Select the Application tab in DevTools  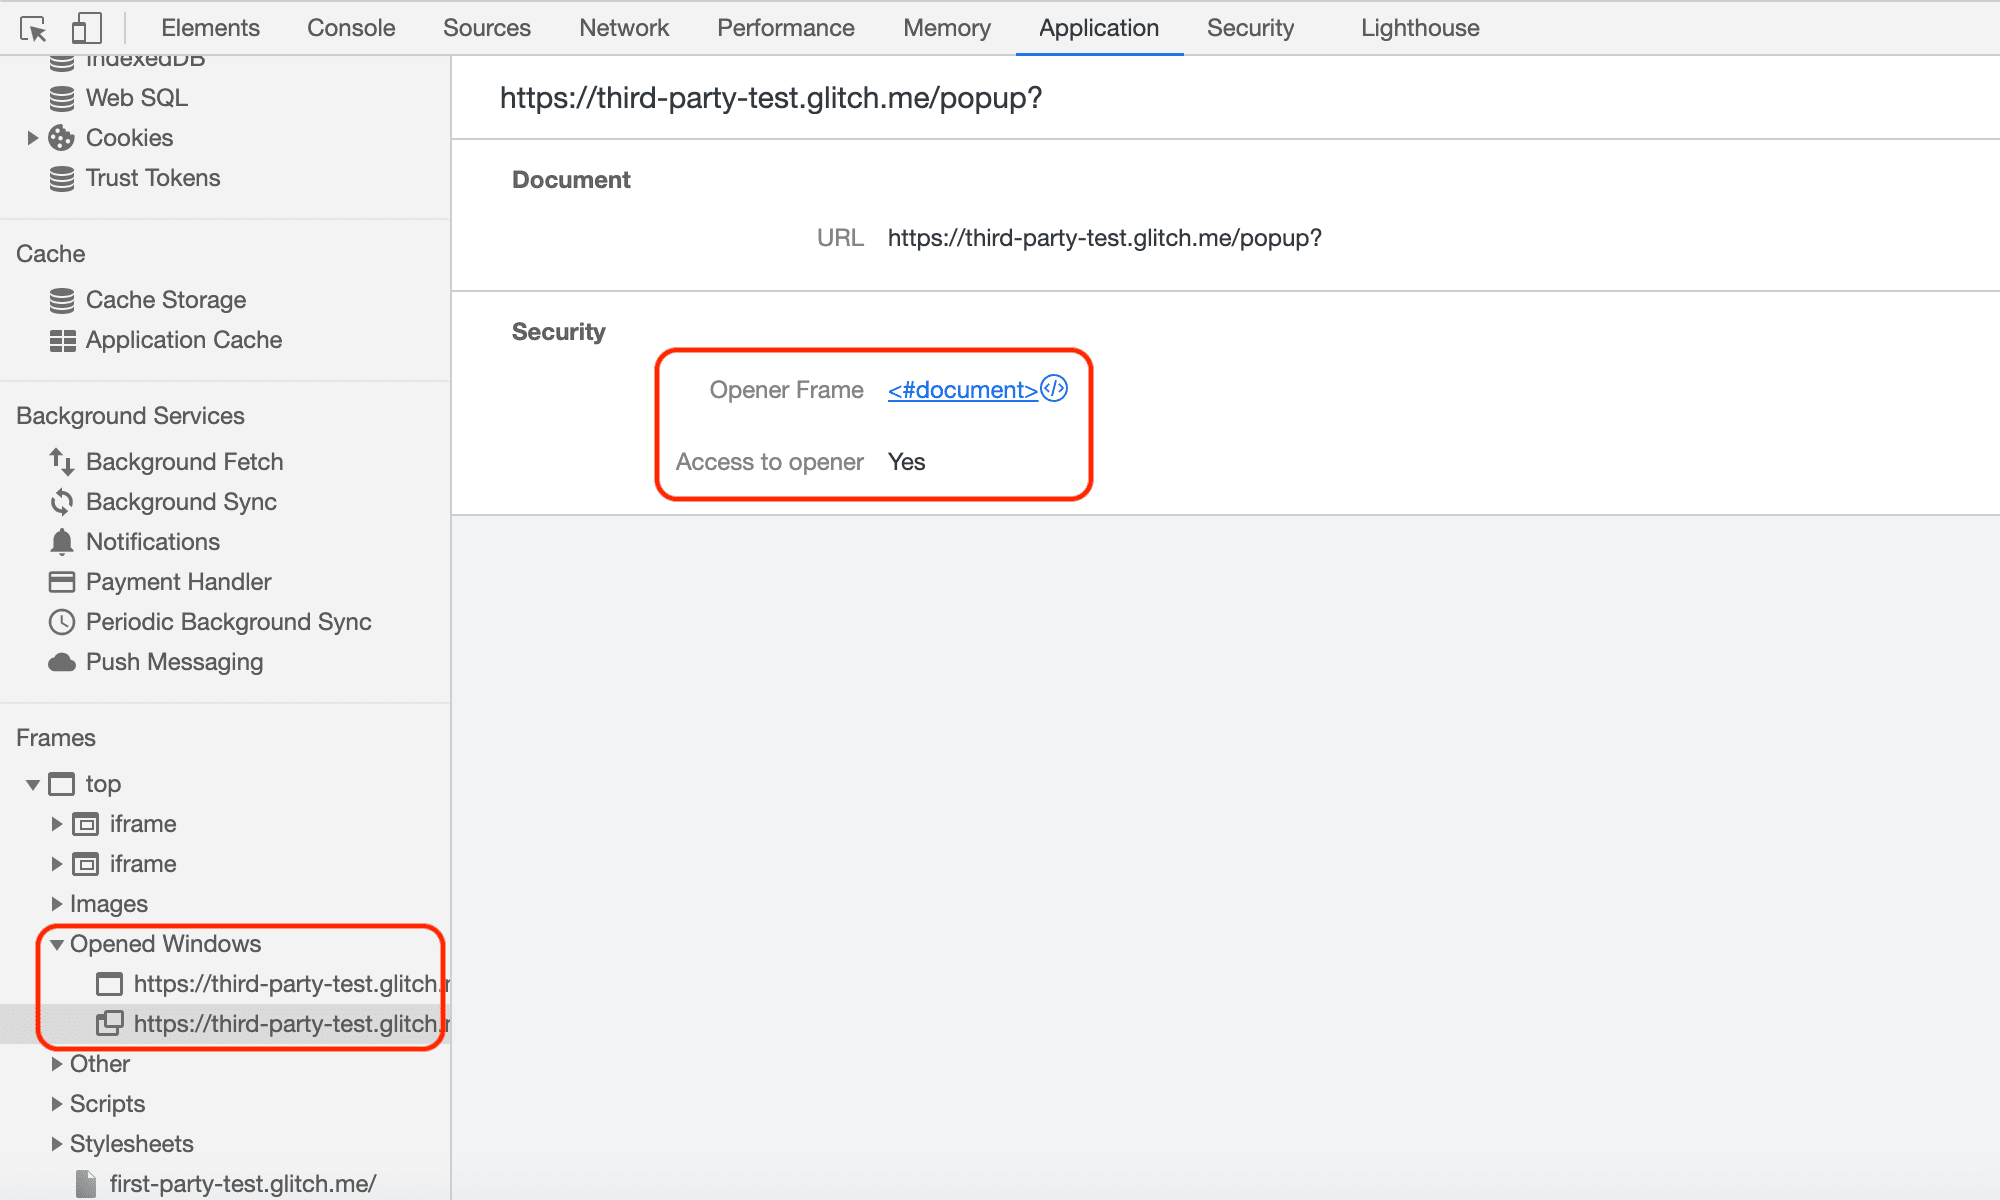coord(1099,26)
